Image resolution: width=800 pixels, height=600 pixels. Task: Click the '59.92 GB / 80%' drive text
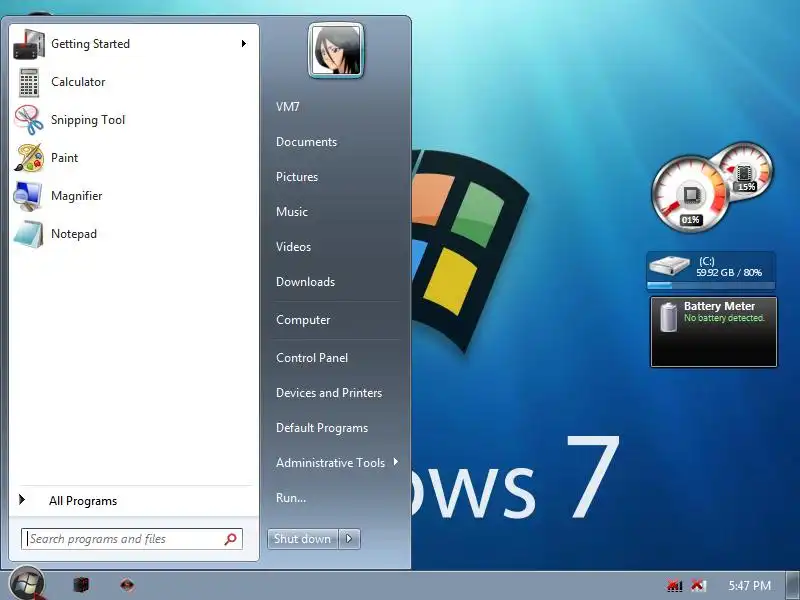[x=729, y=272]
